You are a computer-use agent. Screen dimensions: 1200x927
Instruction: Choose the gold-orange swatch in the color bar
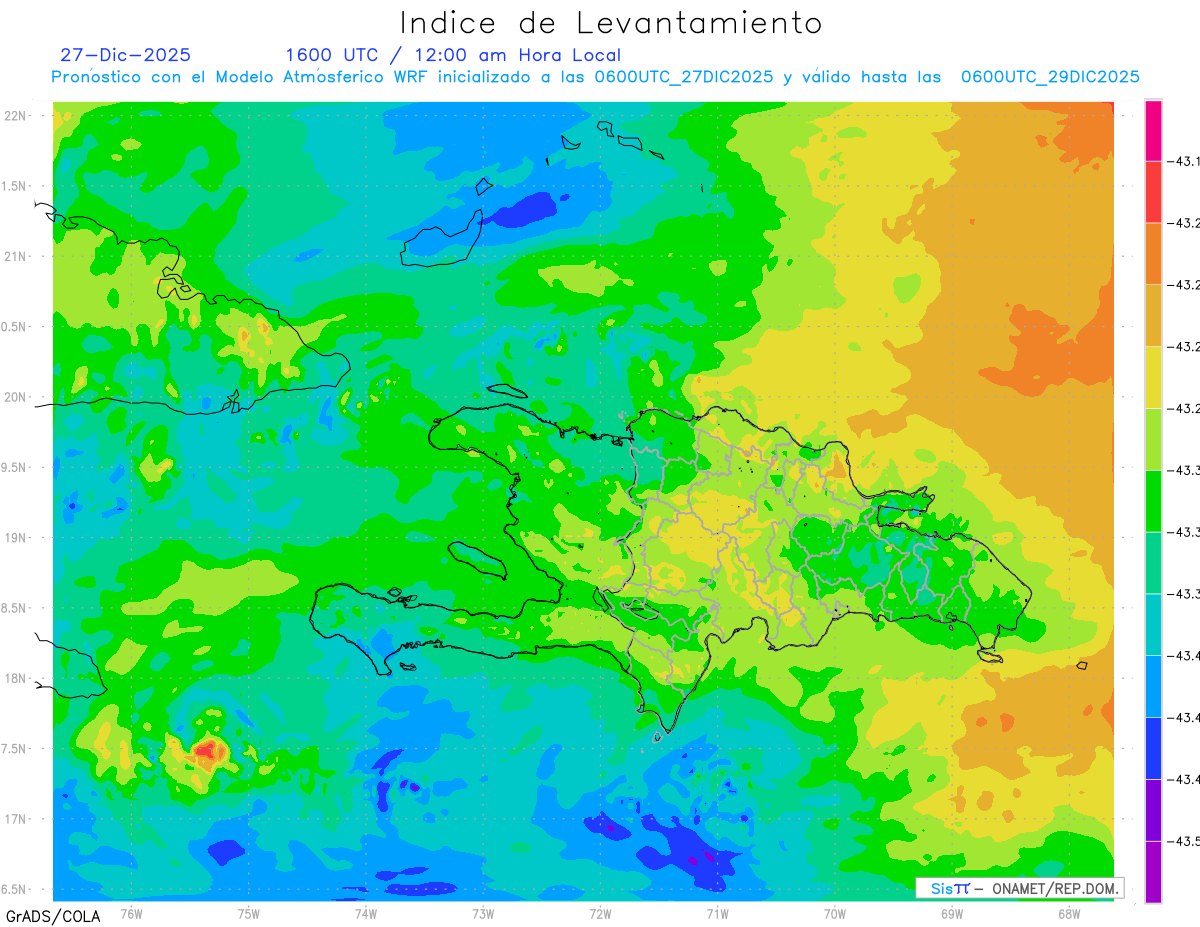pyautogui.click(x=1153, y=316)
